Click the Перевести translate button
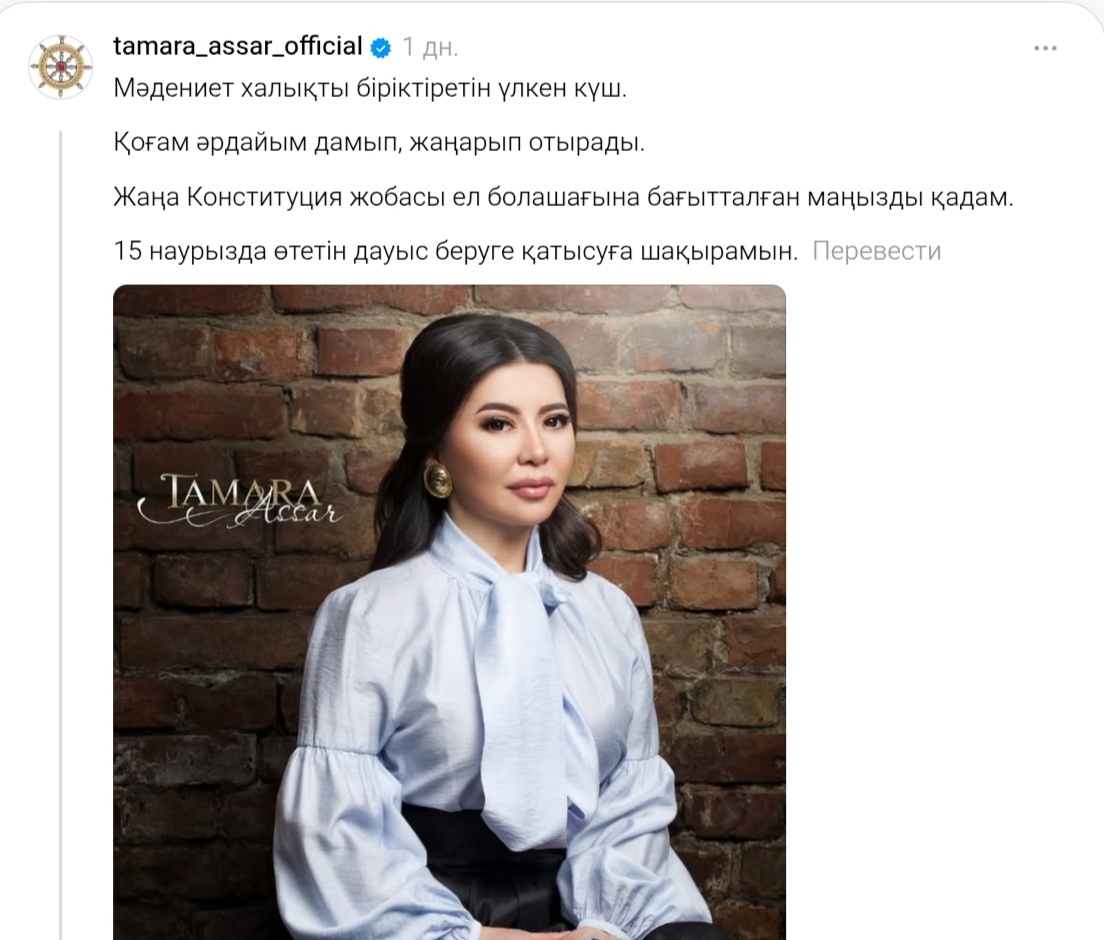The height and width of the screenshot is (940, 1104). click(877, 251)
